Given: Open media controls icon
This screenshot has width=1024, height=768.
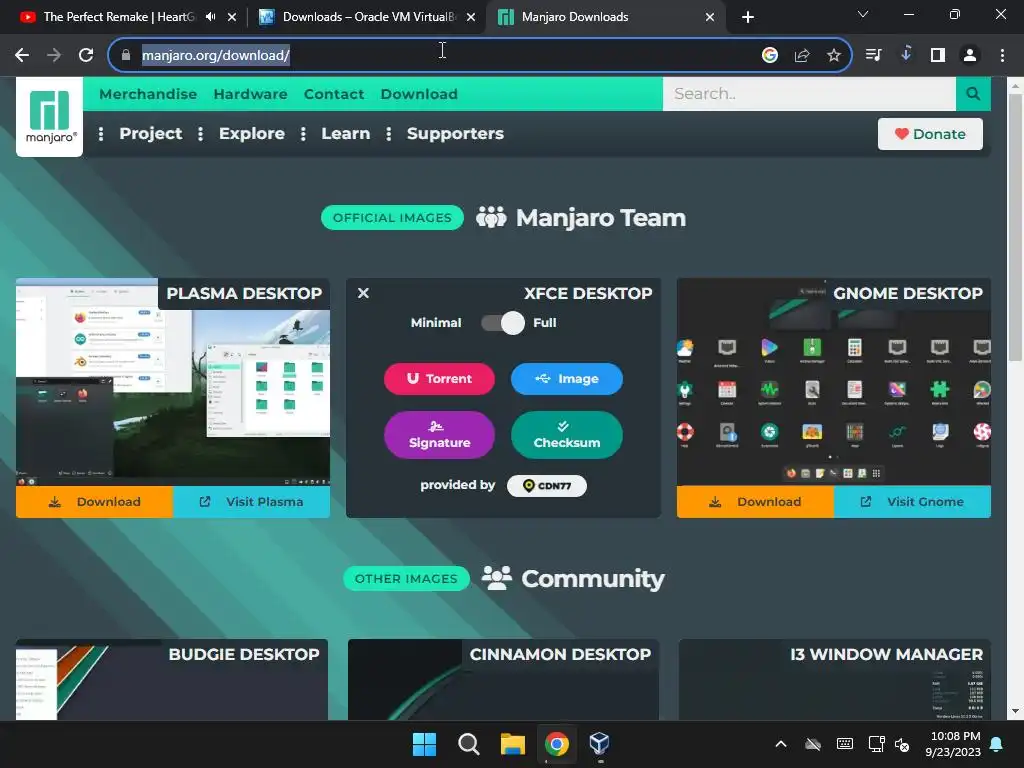Looking at the screenshot, I should [873, 55].
